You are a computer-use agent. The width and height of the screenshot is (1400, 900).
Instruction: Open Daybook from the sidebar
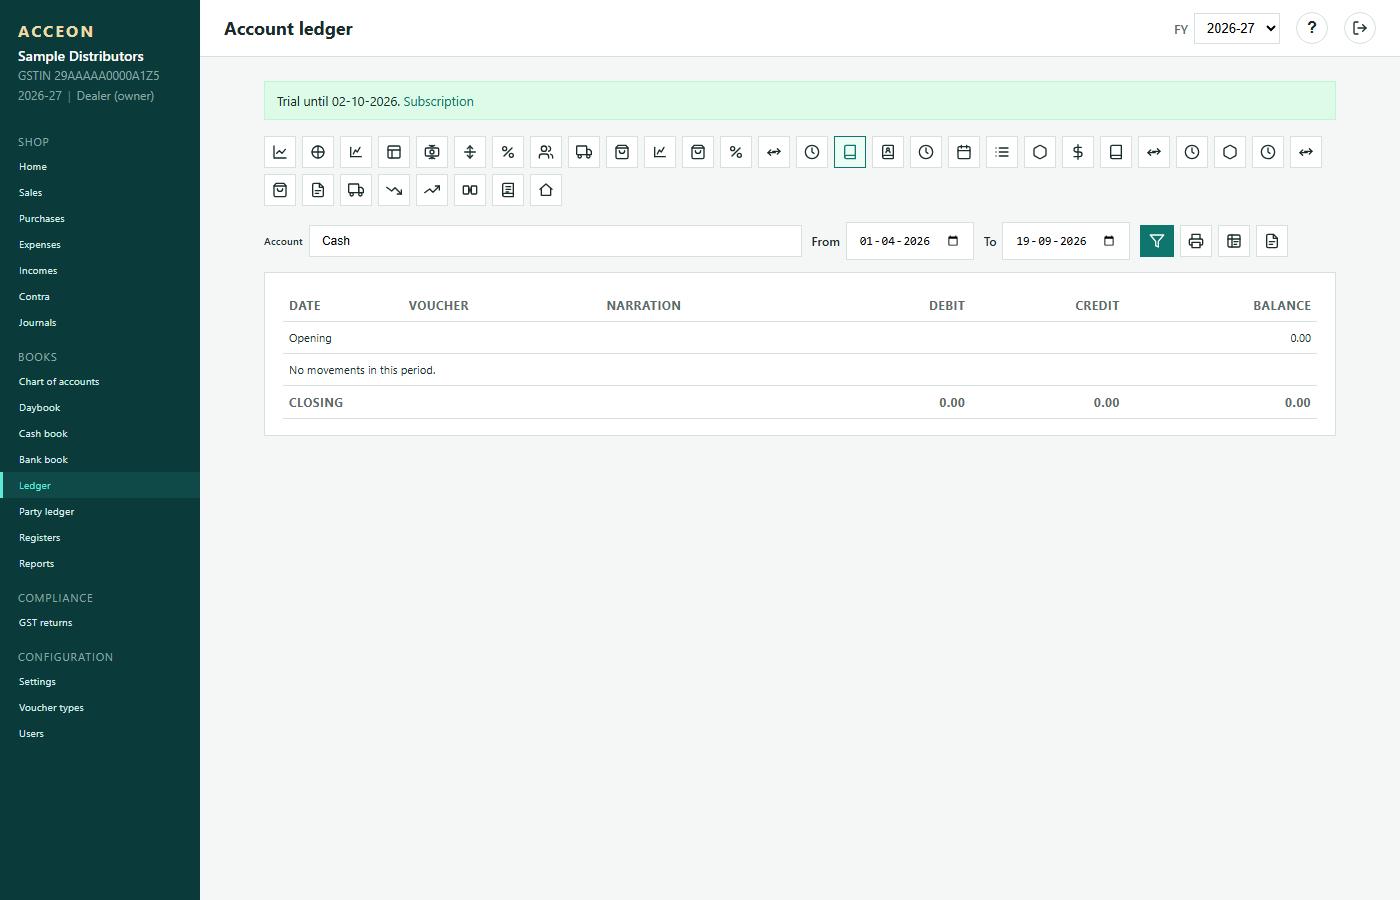pyautogui.click(x=100, y=408)
